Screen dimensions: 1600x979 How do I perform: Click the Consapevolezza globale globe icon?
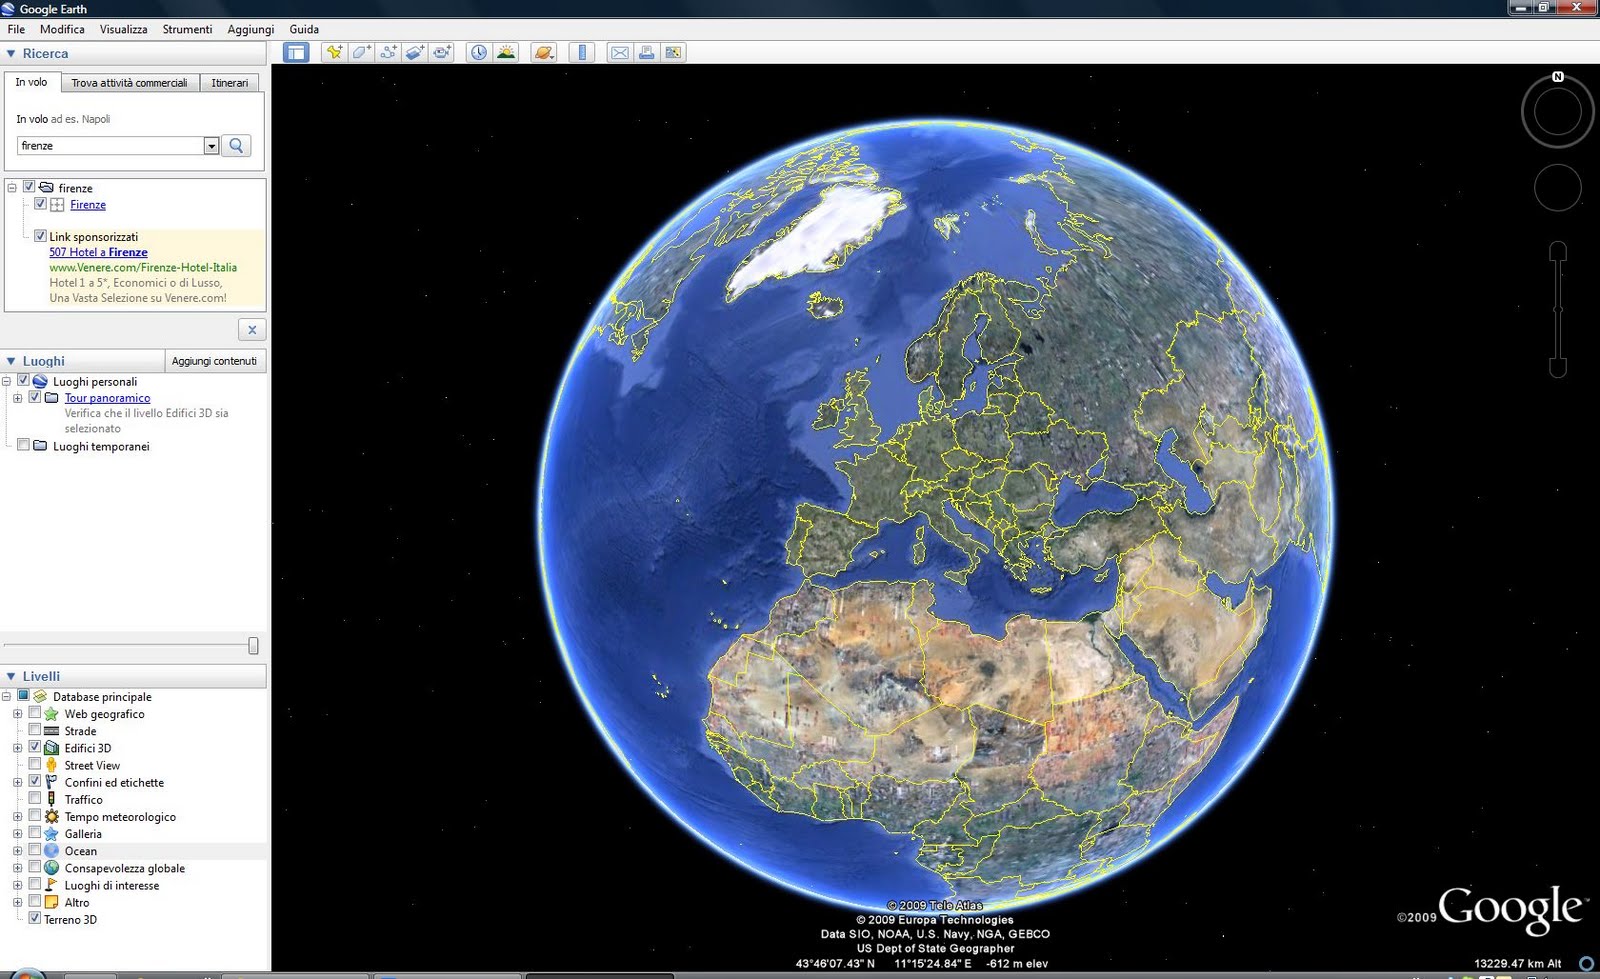tap(51, 868)
